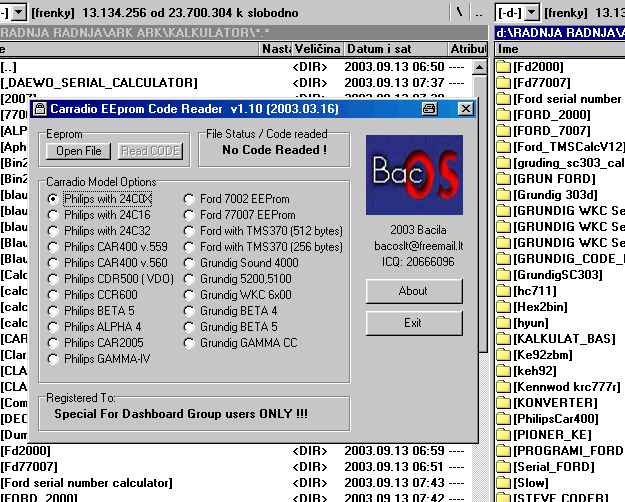
Task: Sort left panel by Veličina column
Action: (x=318, y=49)
